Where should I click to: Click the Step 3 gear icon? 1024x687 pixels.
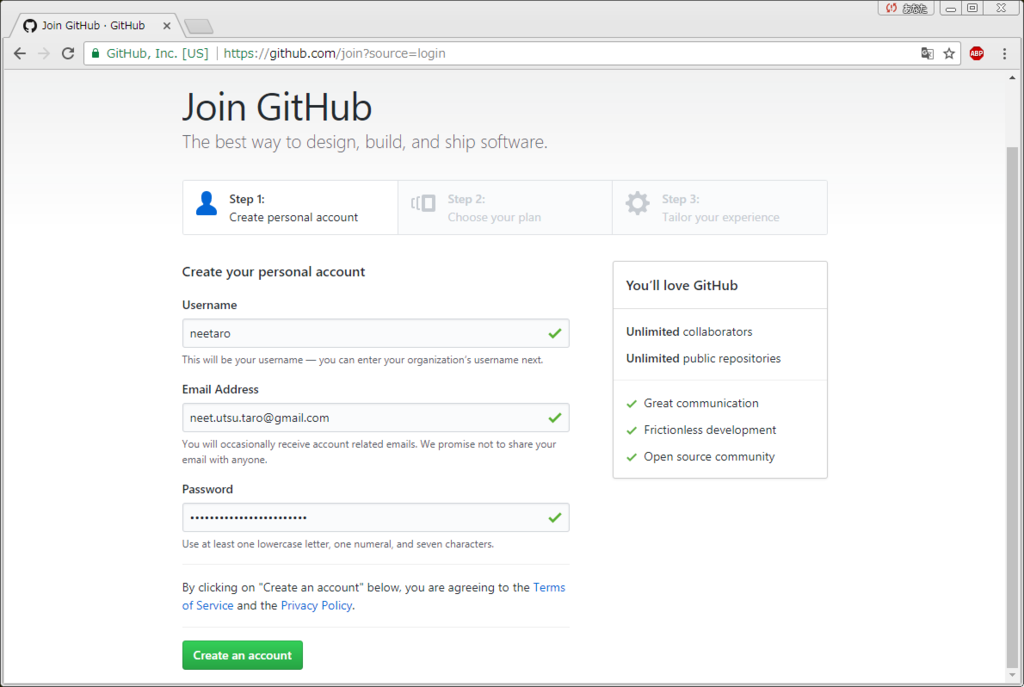click(x=637, y=203)
